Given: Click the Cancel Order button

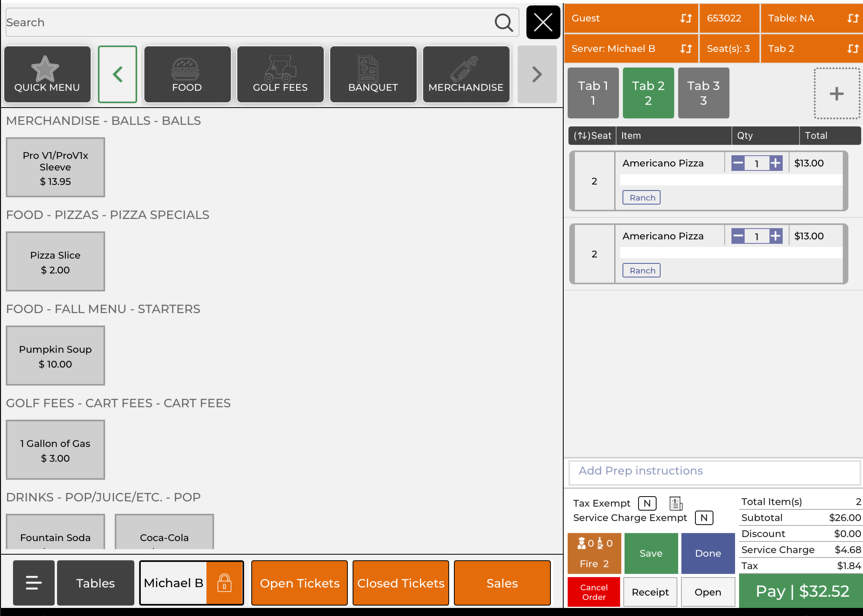Looking at the screenshot, I should tap(593, 592).
